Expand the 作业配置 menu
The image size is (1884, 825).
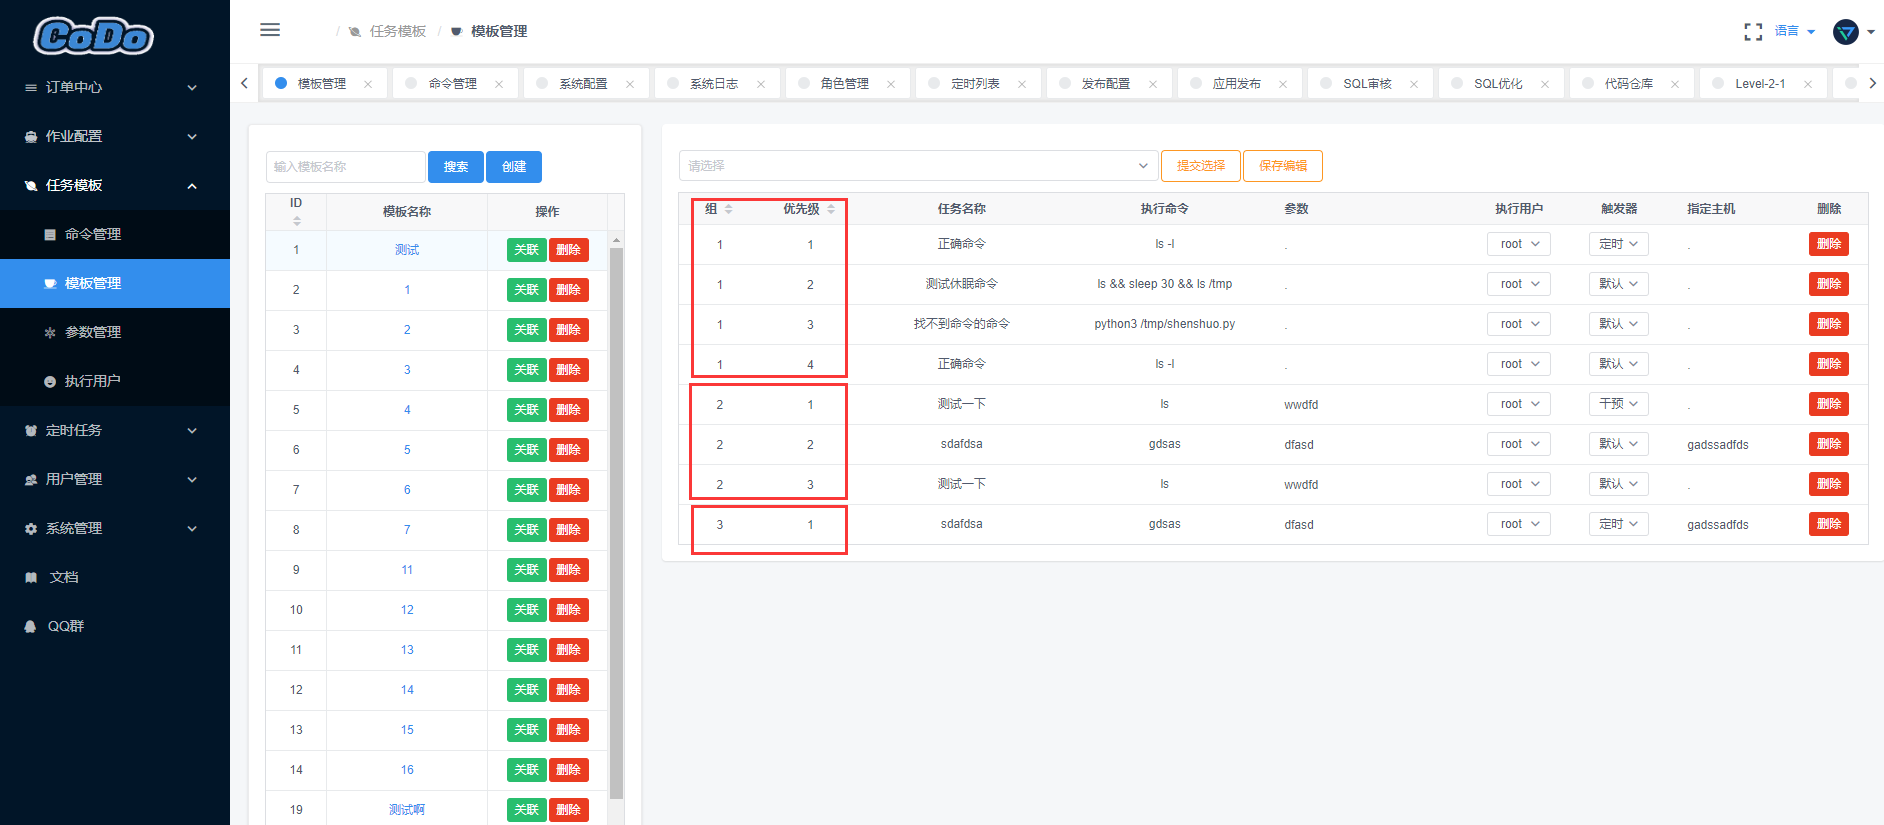(x=115, y=136)
